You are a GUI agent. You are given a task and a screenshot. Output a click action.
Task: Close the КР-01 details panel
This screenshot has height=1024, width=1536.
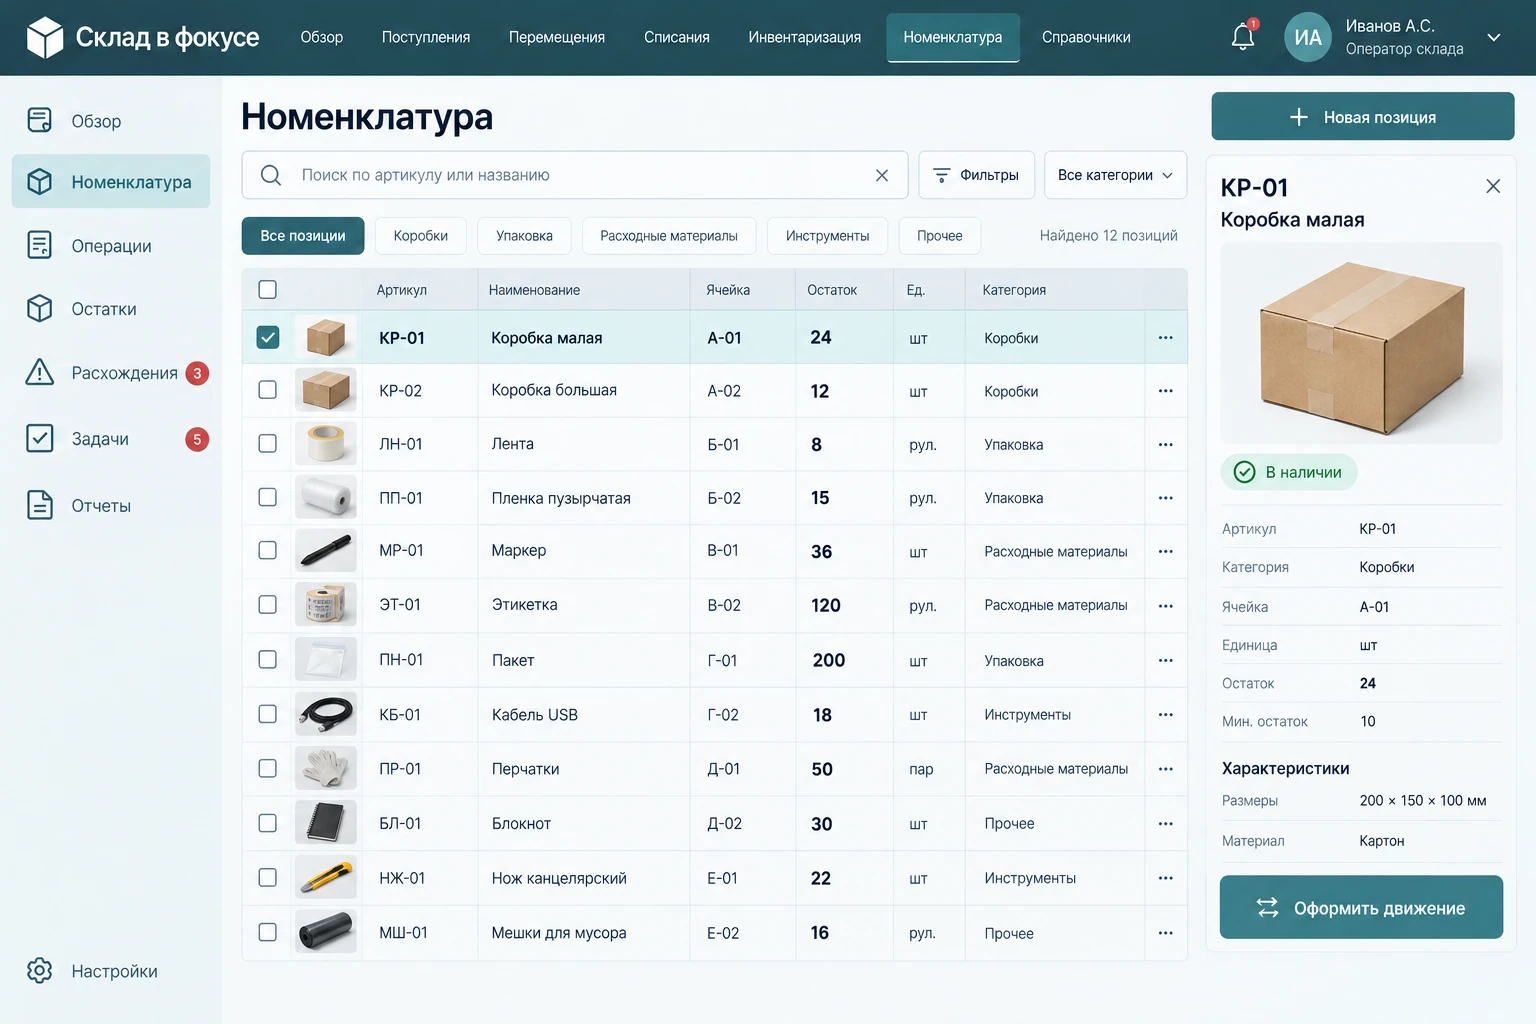[1493, 186]
